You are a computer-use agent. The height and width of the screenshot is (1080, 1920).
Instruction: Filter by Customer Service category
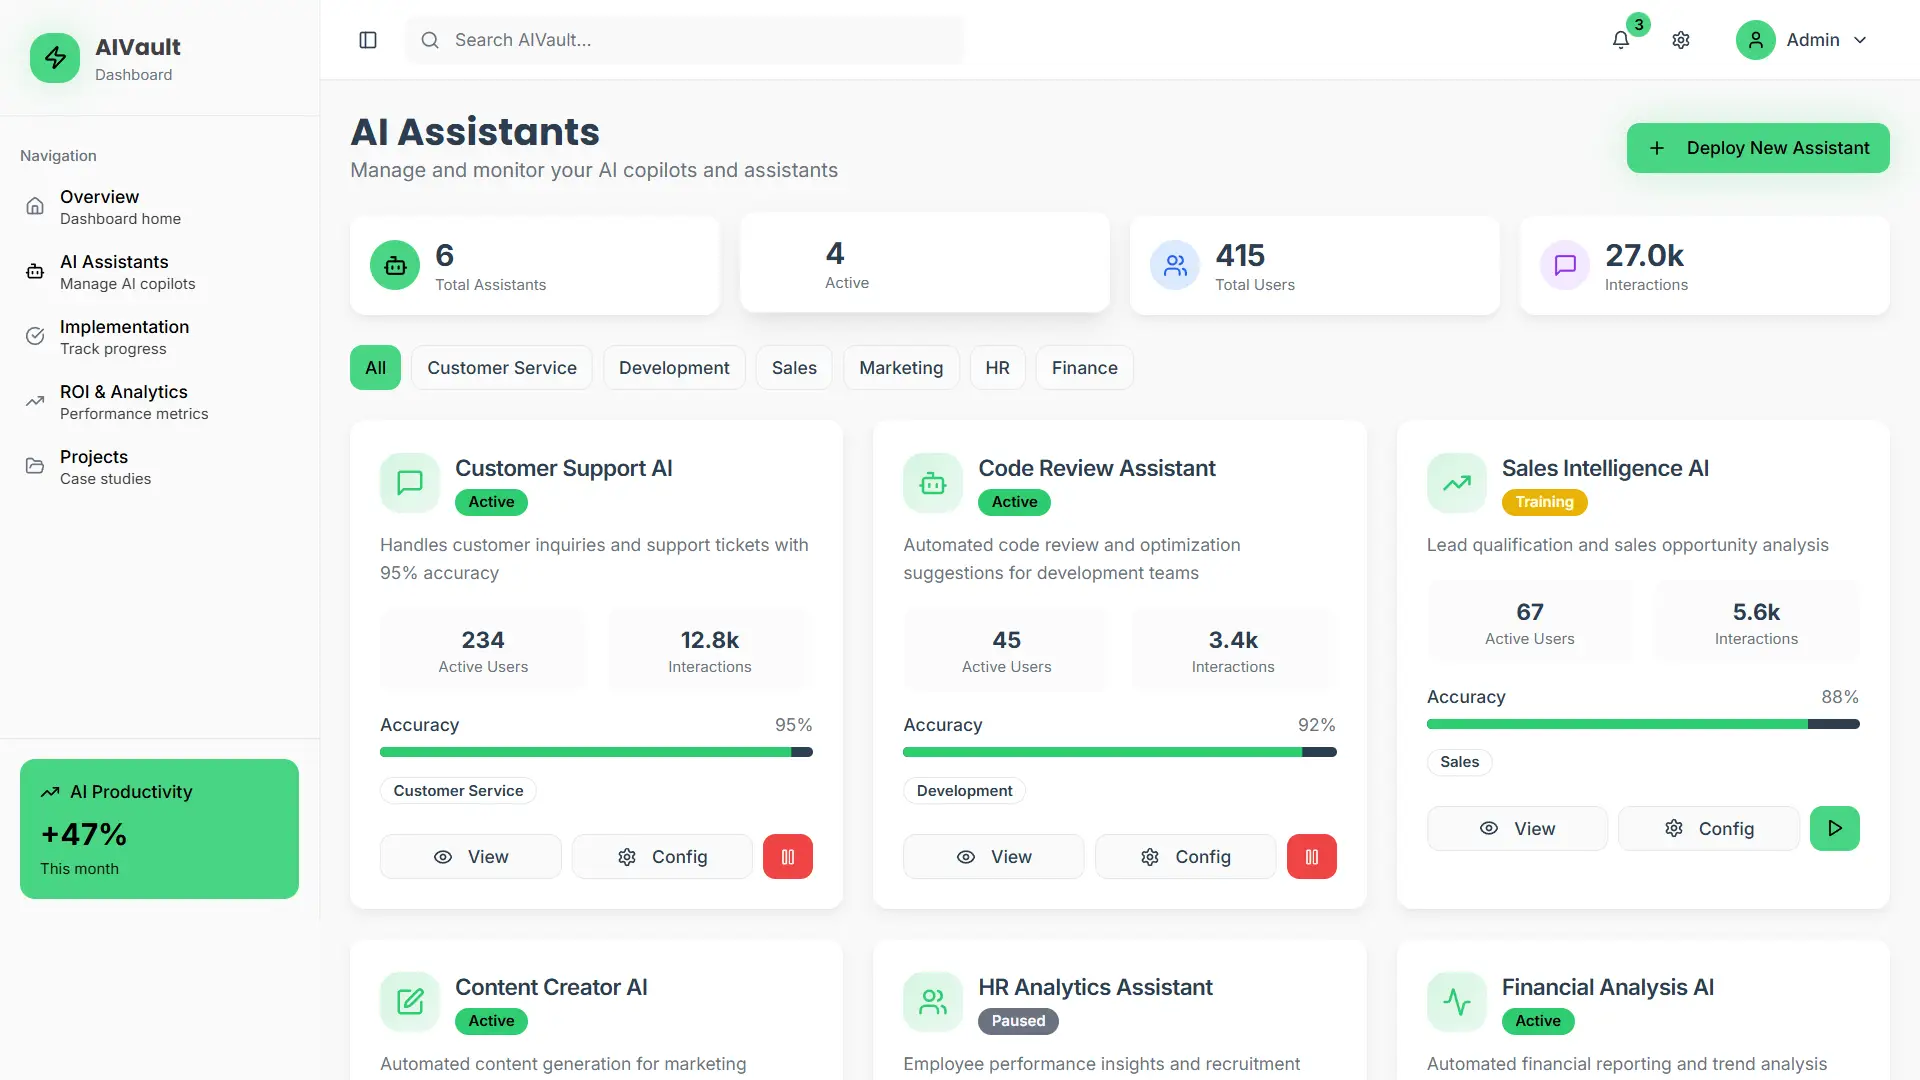pos(502,368)
